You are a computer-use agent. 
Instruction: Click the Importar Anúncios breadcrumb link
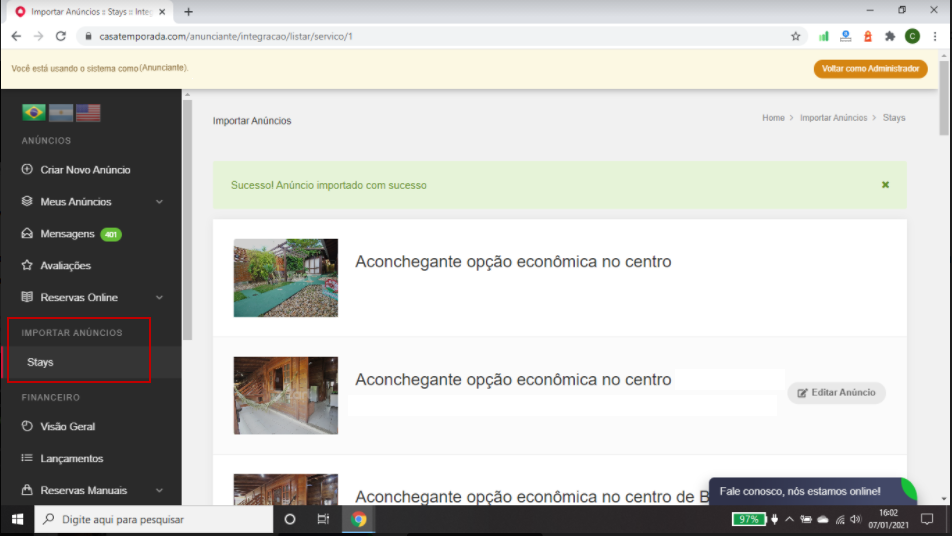[833, 118]
